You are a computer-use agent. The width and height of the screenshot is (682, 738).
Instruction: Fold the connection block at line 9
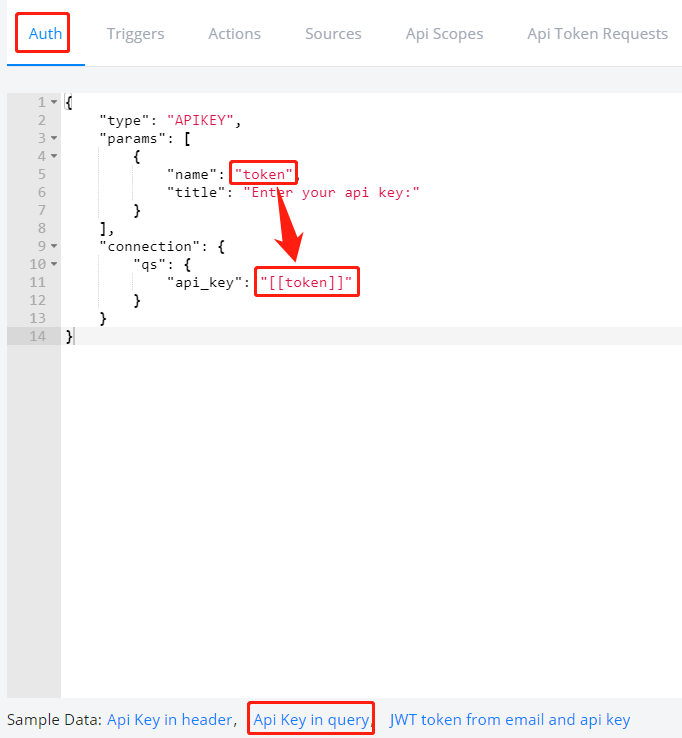(54, 247)
